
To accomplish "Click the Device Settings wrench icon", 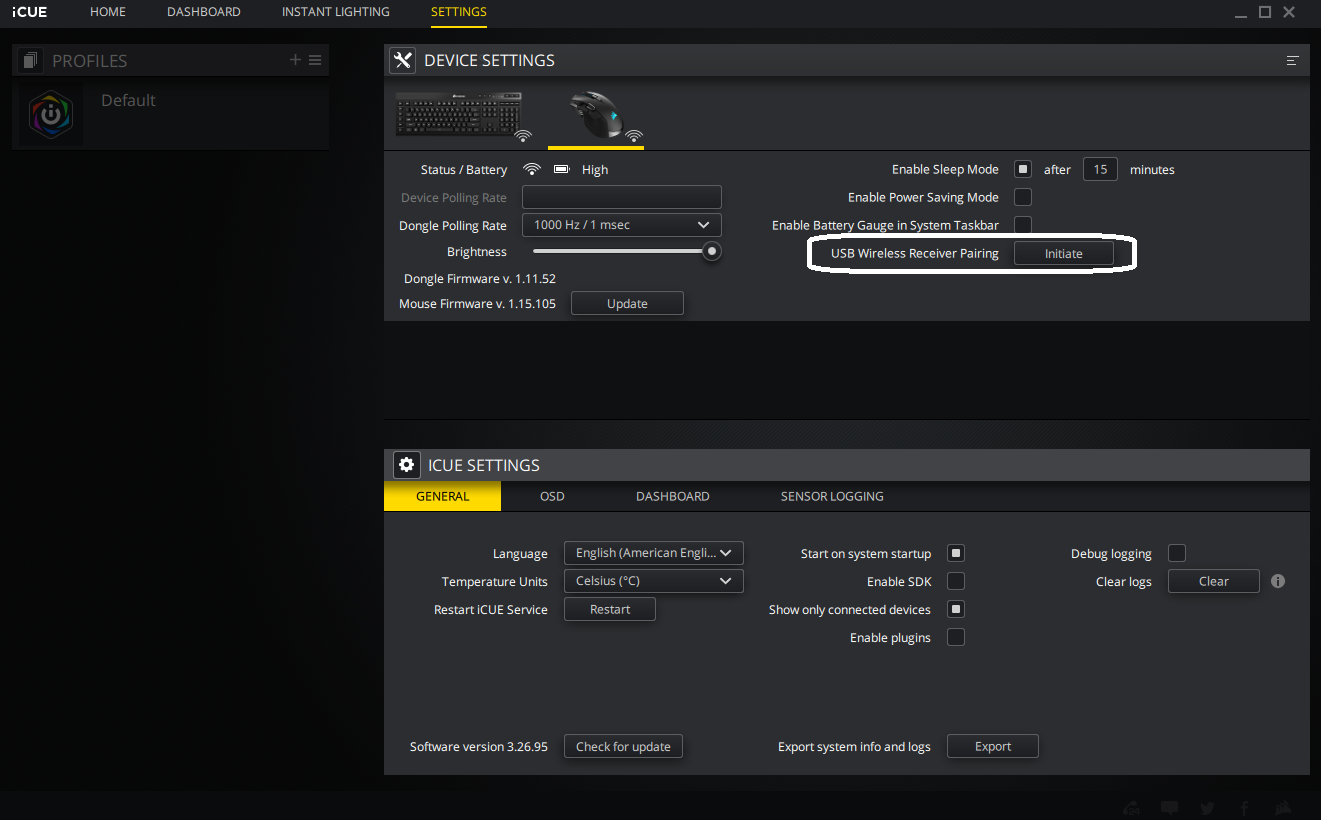I will coord(403,60).
